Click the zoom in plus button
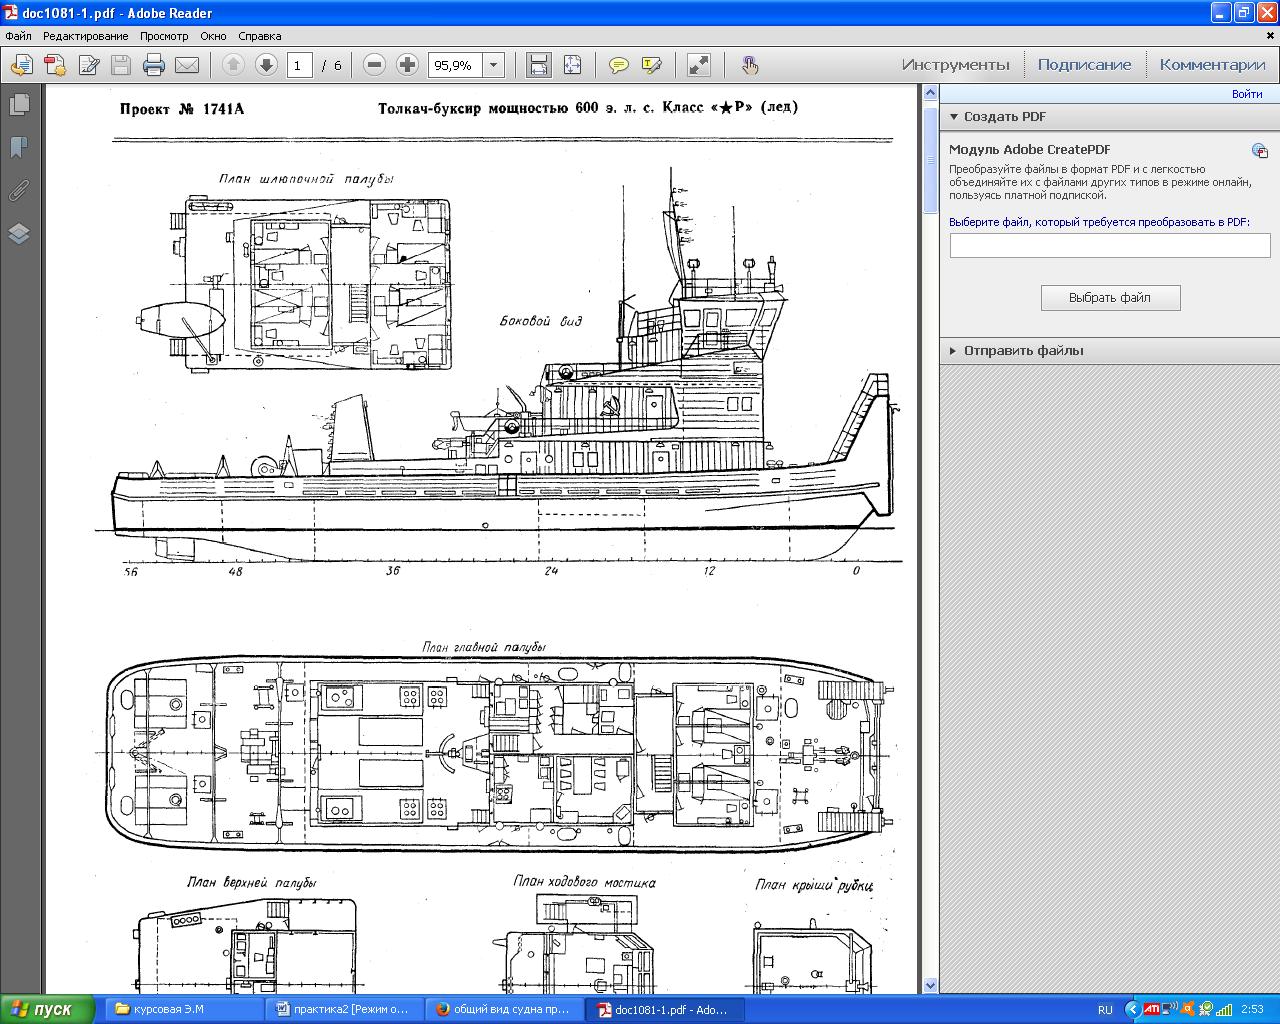The image size is (1280, 1024). [x=407, y=65]
